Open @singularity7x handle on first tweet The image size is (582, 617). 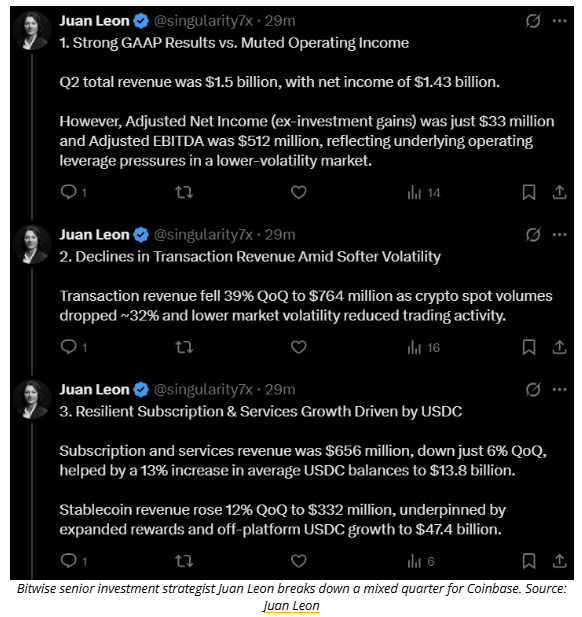click(x=203, y=21)
